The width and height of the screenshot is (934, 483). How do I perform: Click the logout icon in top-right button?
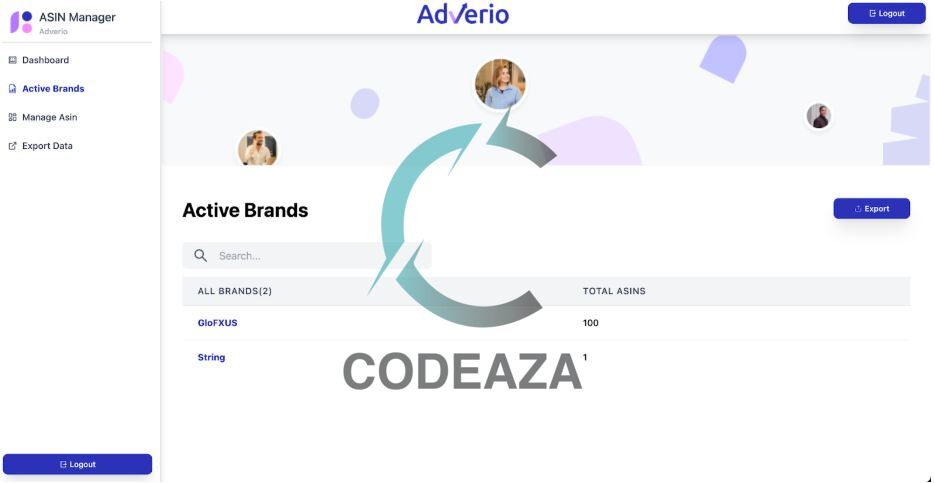[873, 14]
